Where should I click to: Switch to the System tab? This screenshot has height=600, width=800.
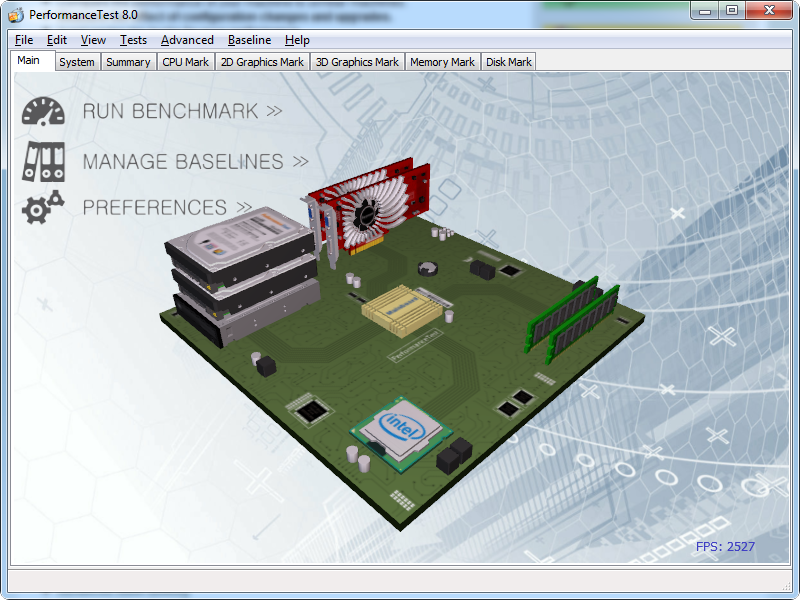click(x=76, y=62)
